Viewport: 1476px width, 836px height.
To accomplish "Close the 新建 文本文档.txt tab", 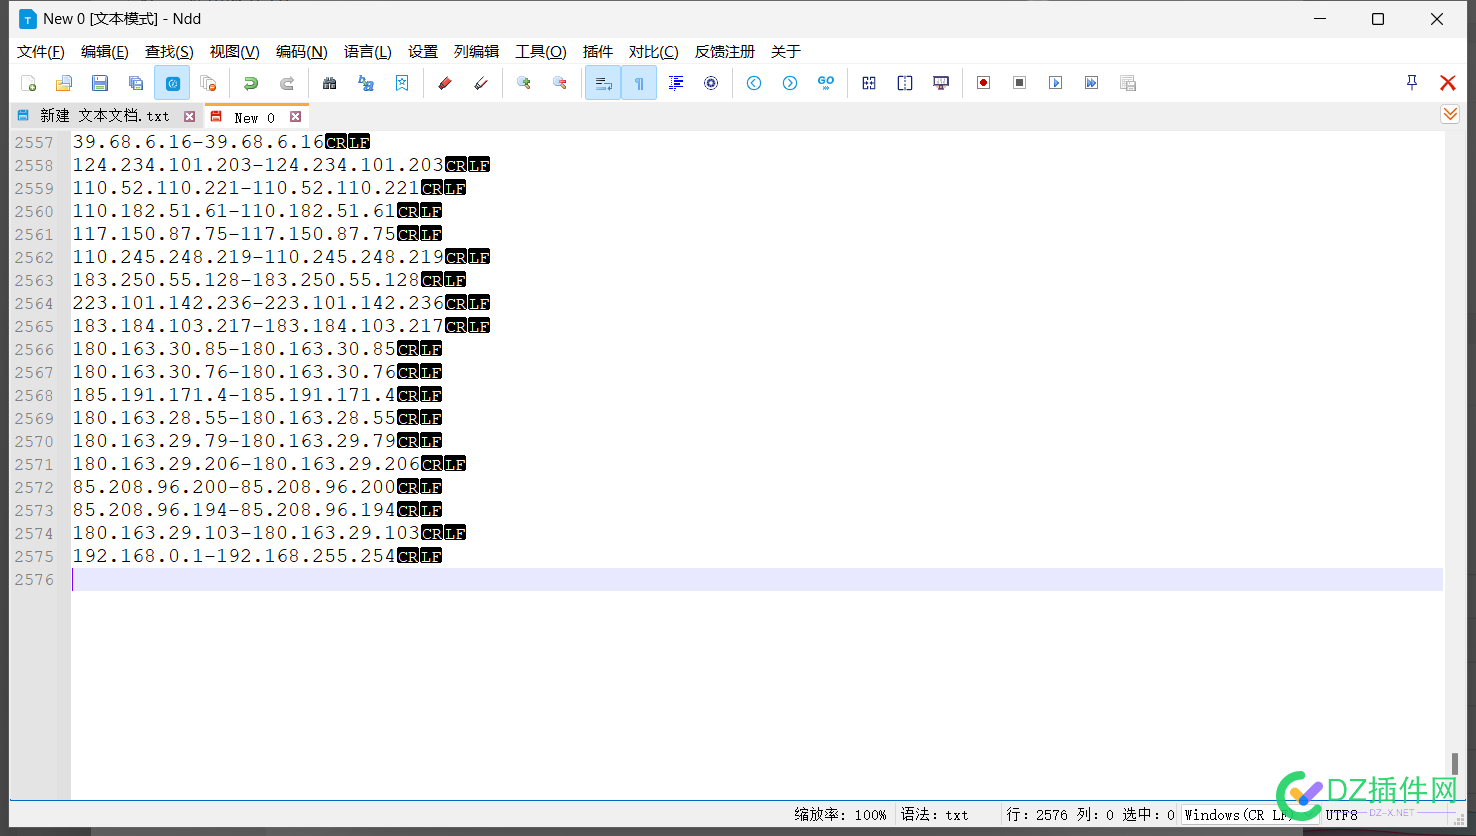I will point(189,116).
